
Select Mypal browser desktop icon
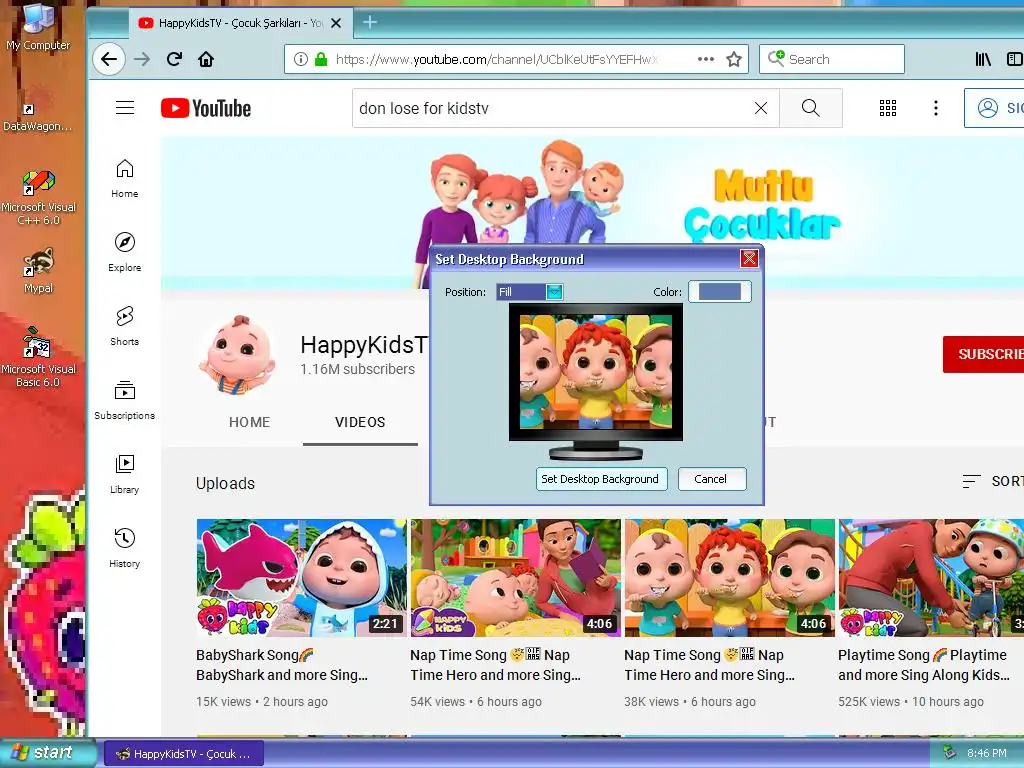click(x=39, y=270)
